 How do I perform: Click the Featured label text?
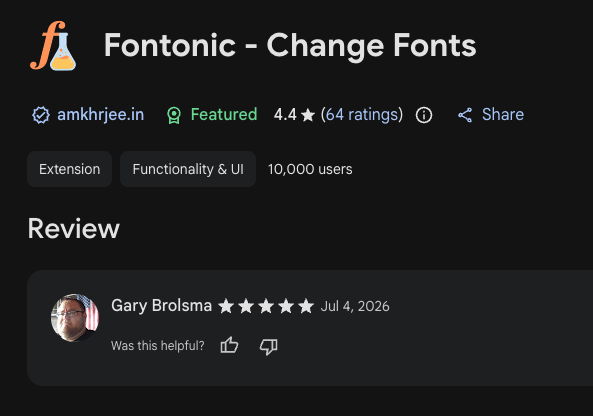[x=224, y=115]
